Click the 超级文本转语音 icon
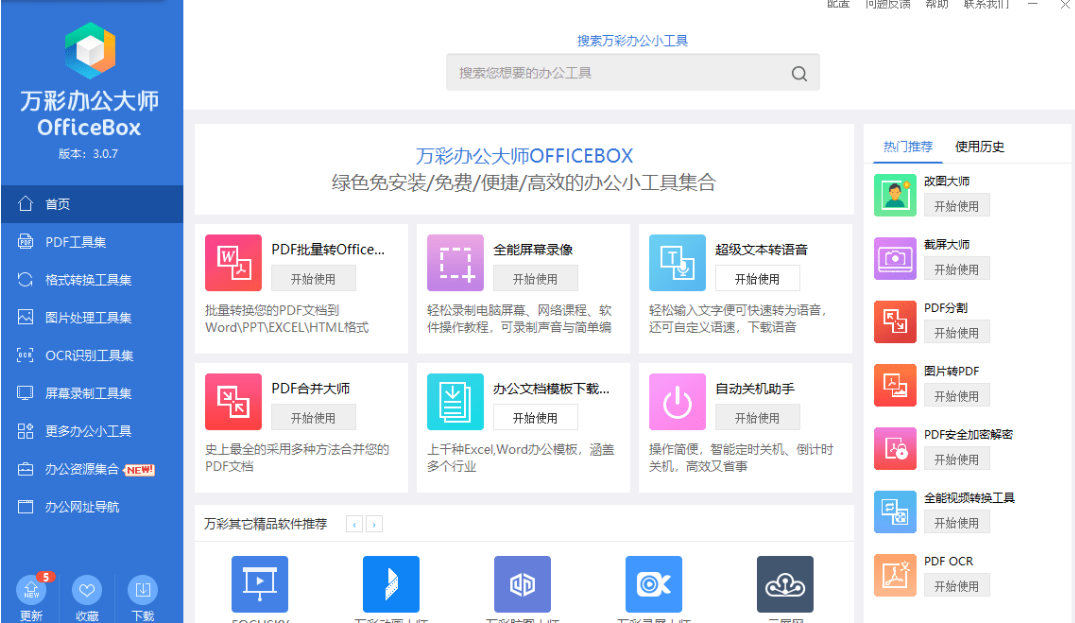The image size is (1075, 623). point(677,263)
